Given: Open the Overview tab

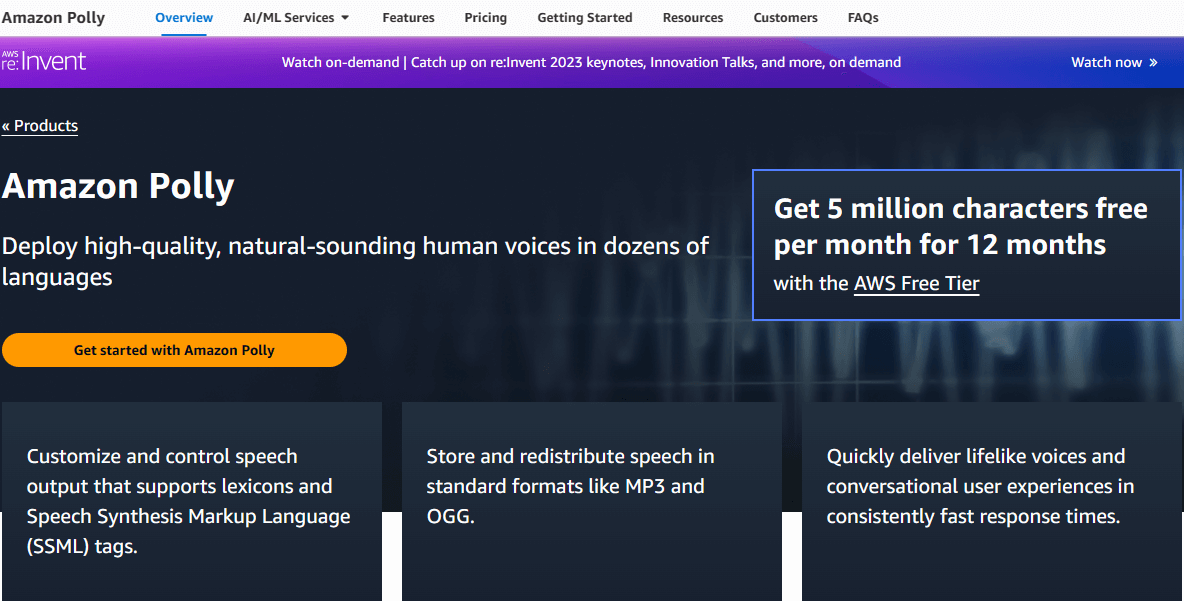Looking at the screenshot, I should [184, 17].
